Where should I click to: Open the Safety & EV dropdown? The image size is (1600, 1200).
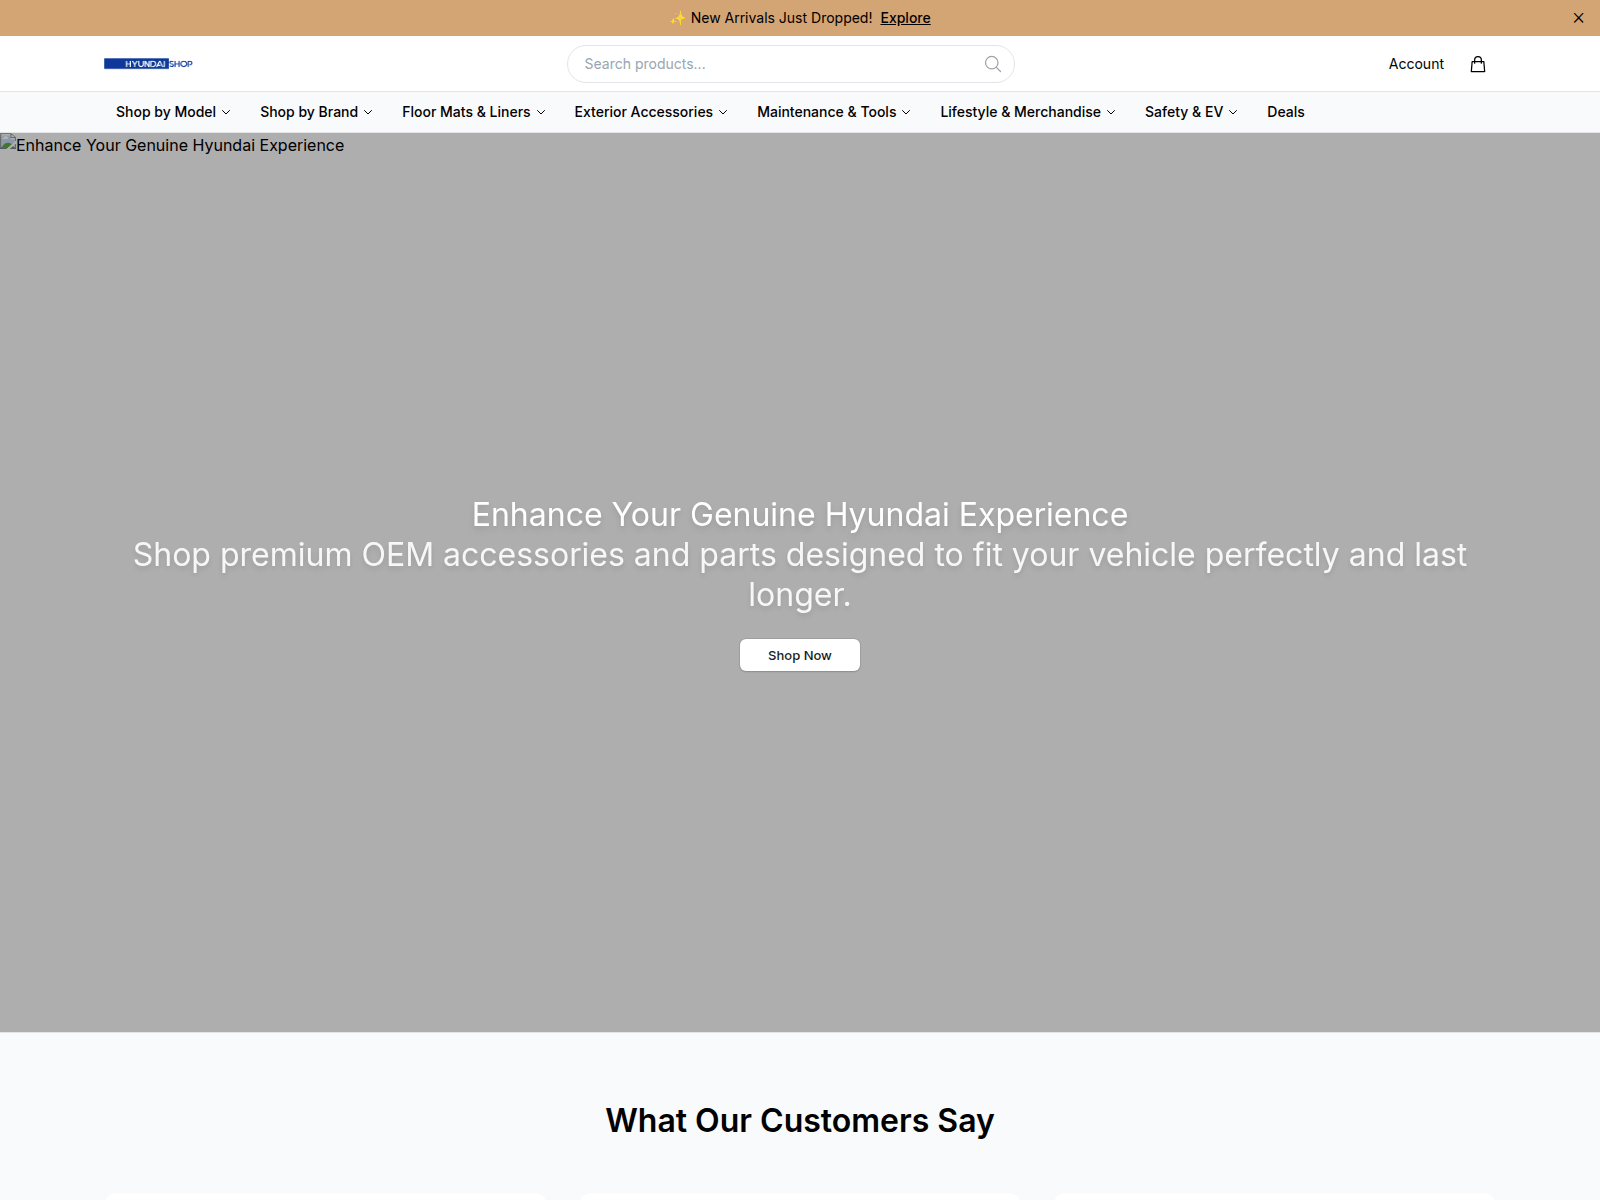[x=1190, y=112]
